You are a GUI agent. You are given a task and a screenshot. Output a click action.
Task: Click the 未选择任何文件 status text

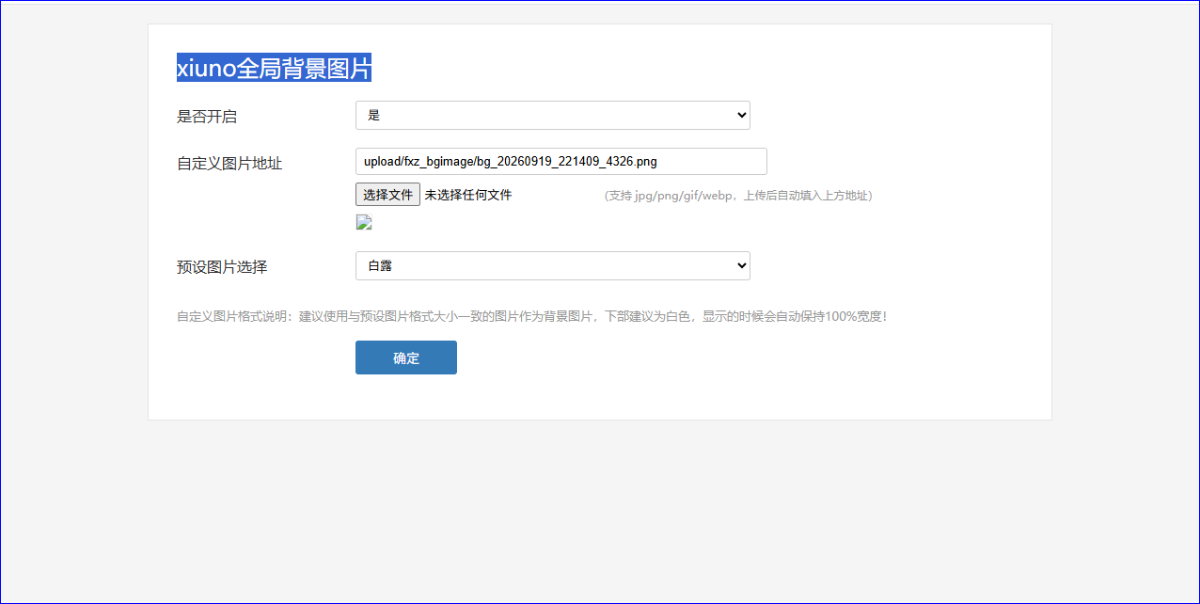point(468,195)
